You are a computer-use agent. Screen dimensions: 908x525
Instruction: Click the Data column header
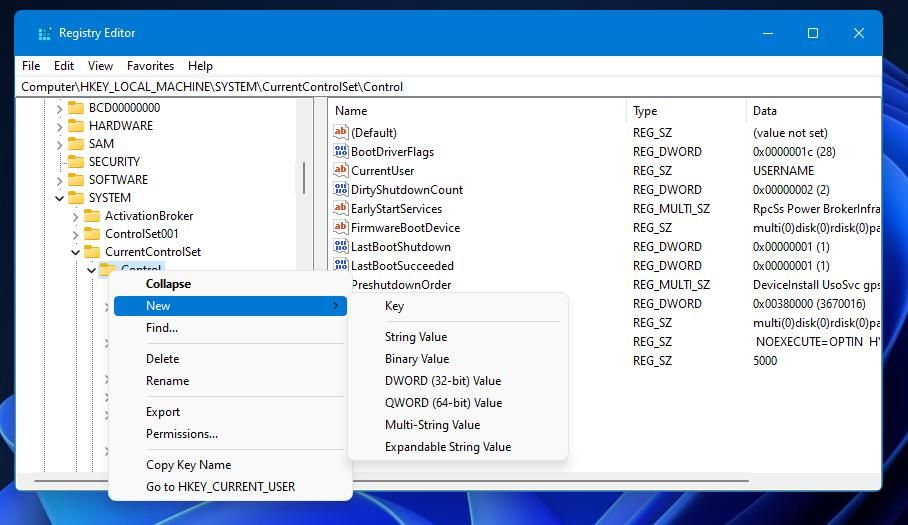pos(814,111)
